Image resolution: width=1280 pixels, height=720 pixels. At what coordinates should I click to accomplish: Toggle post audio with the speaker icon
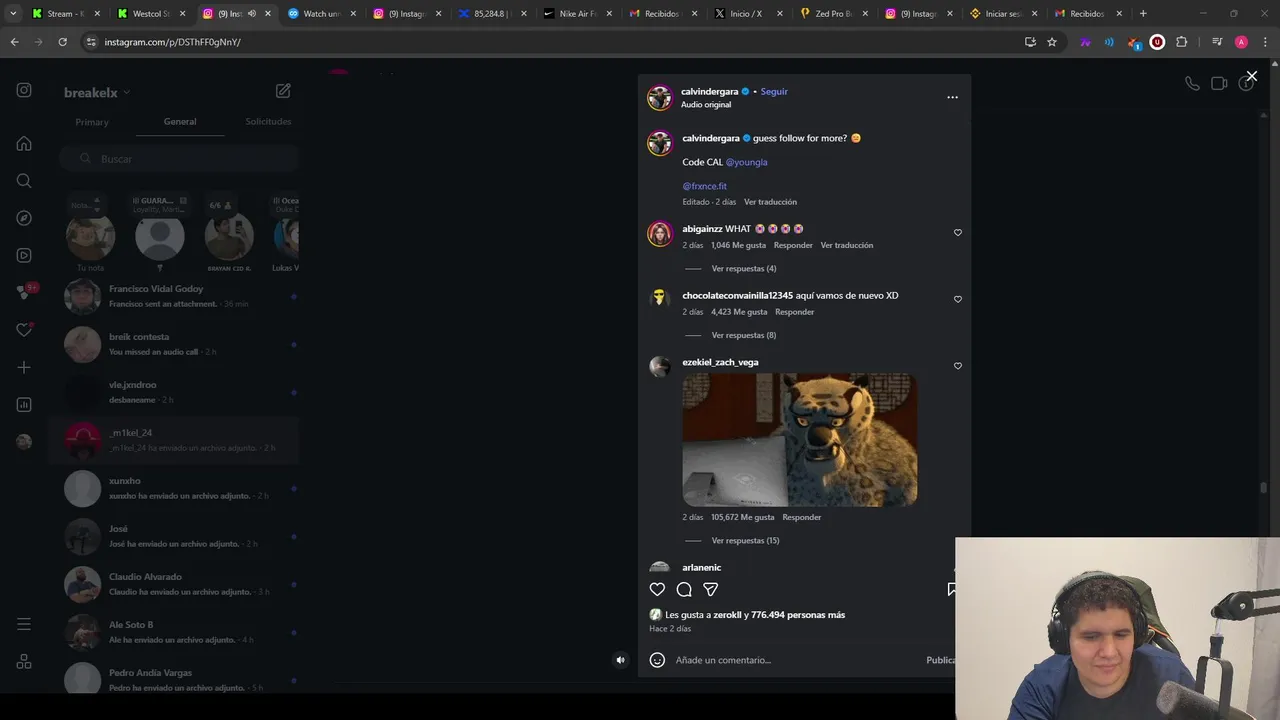[621, 660]
